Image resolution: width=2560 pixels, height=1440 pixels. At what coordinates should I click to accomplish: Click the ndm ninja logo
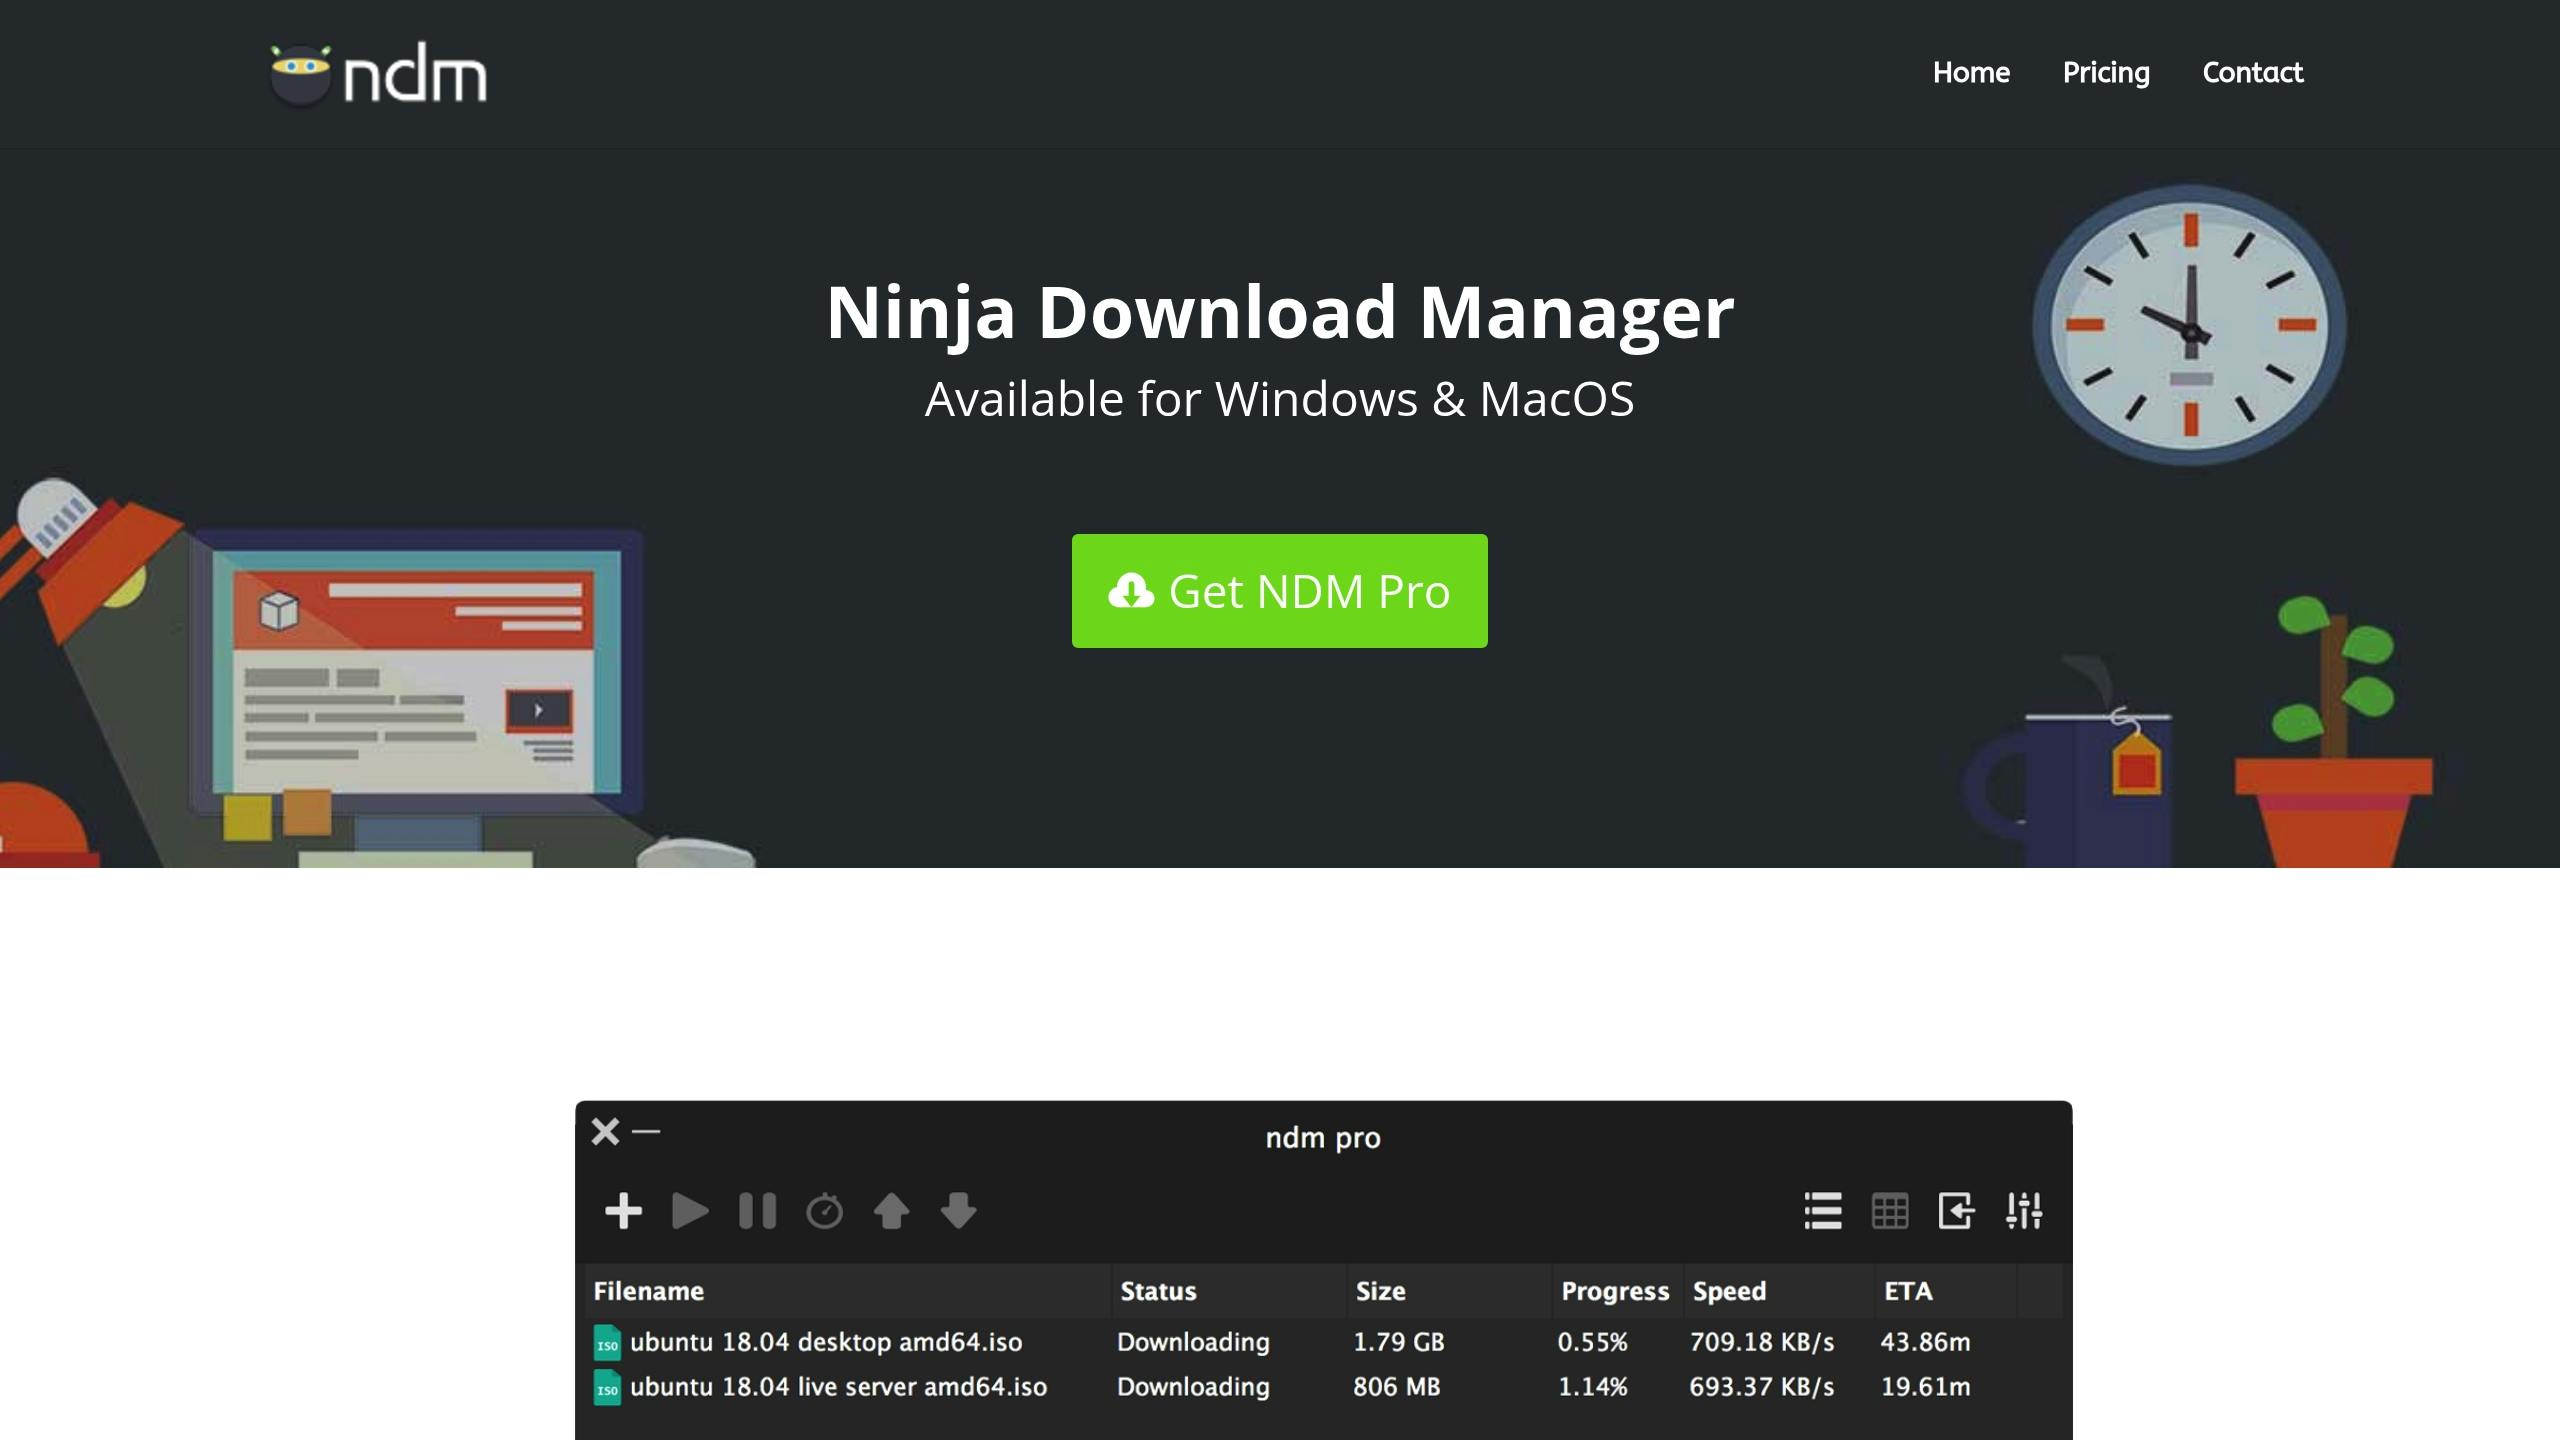[x=378, y=74]
